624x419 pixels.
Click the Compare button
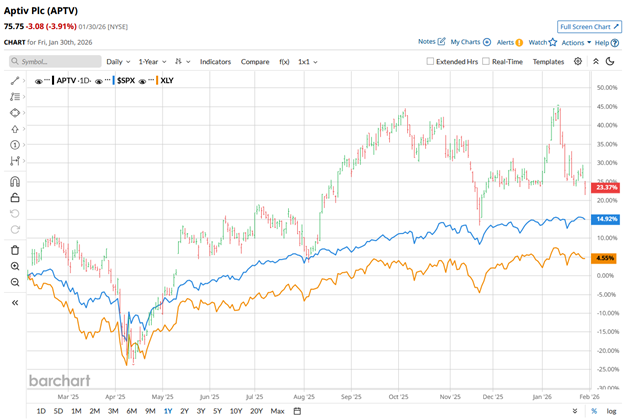pos(255,62)
